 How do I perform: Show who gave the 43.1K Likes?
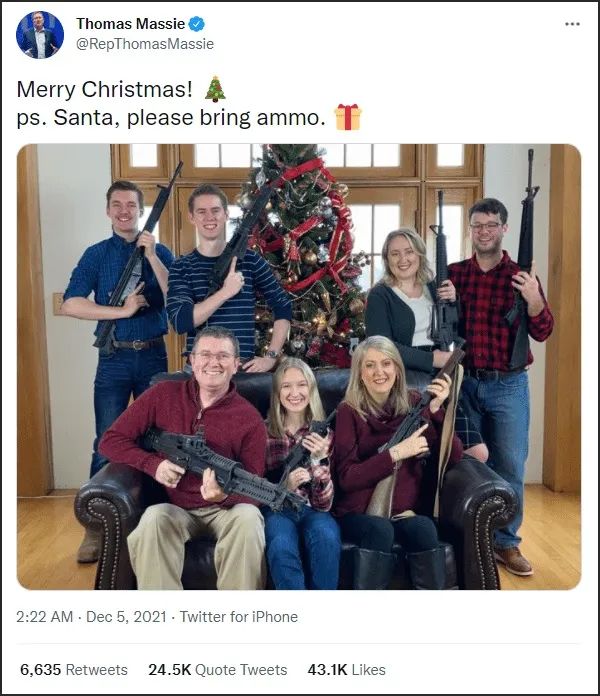(x=346, y=670)
